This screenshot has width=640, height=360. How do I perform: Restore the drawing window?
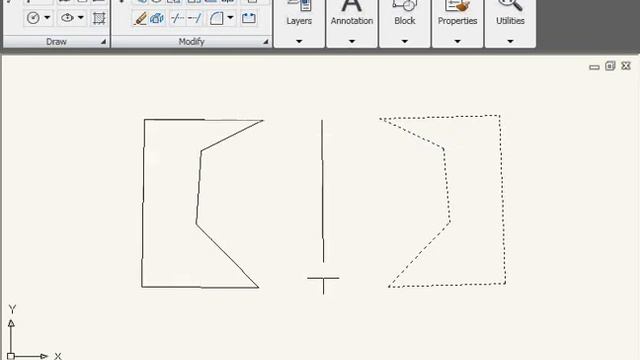point(610,66)
